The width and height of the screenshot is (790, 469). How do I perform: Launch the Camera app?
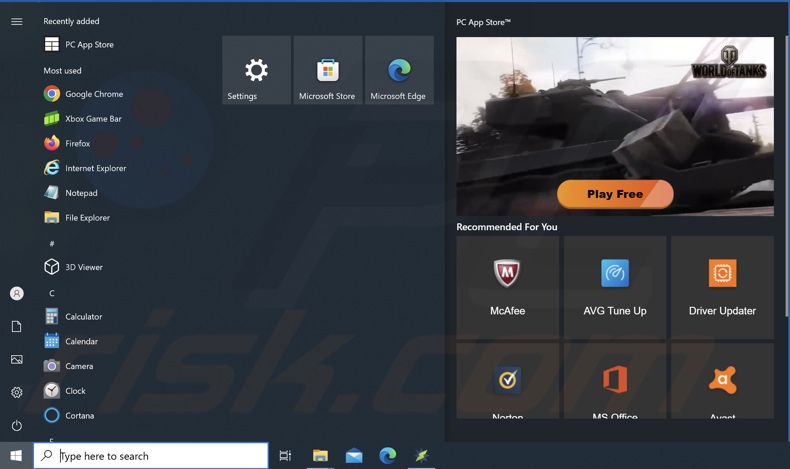[69, 366]
